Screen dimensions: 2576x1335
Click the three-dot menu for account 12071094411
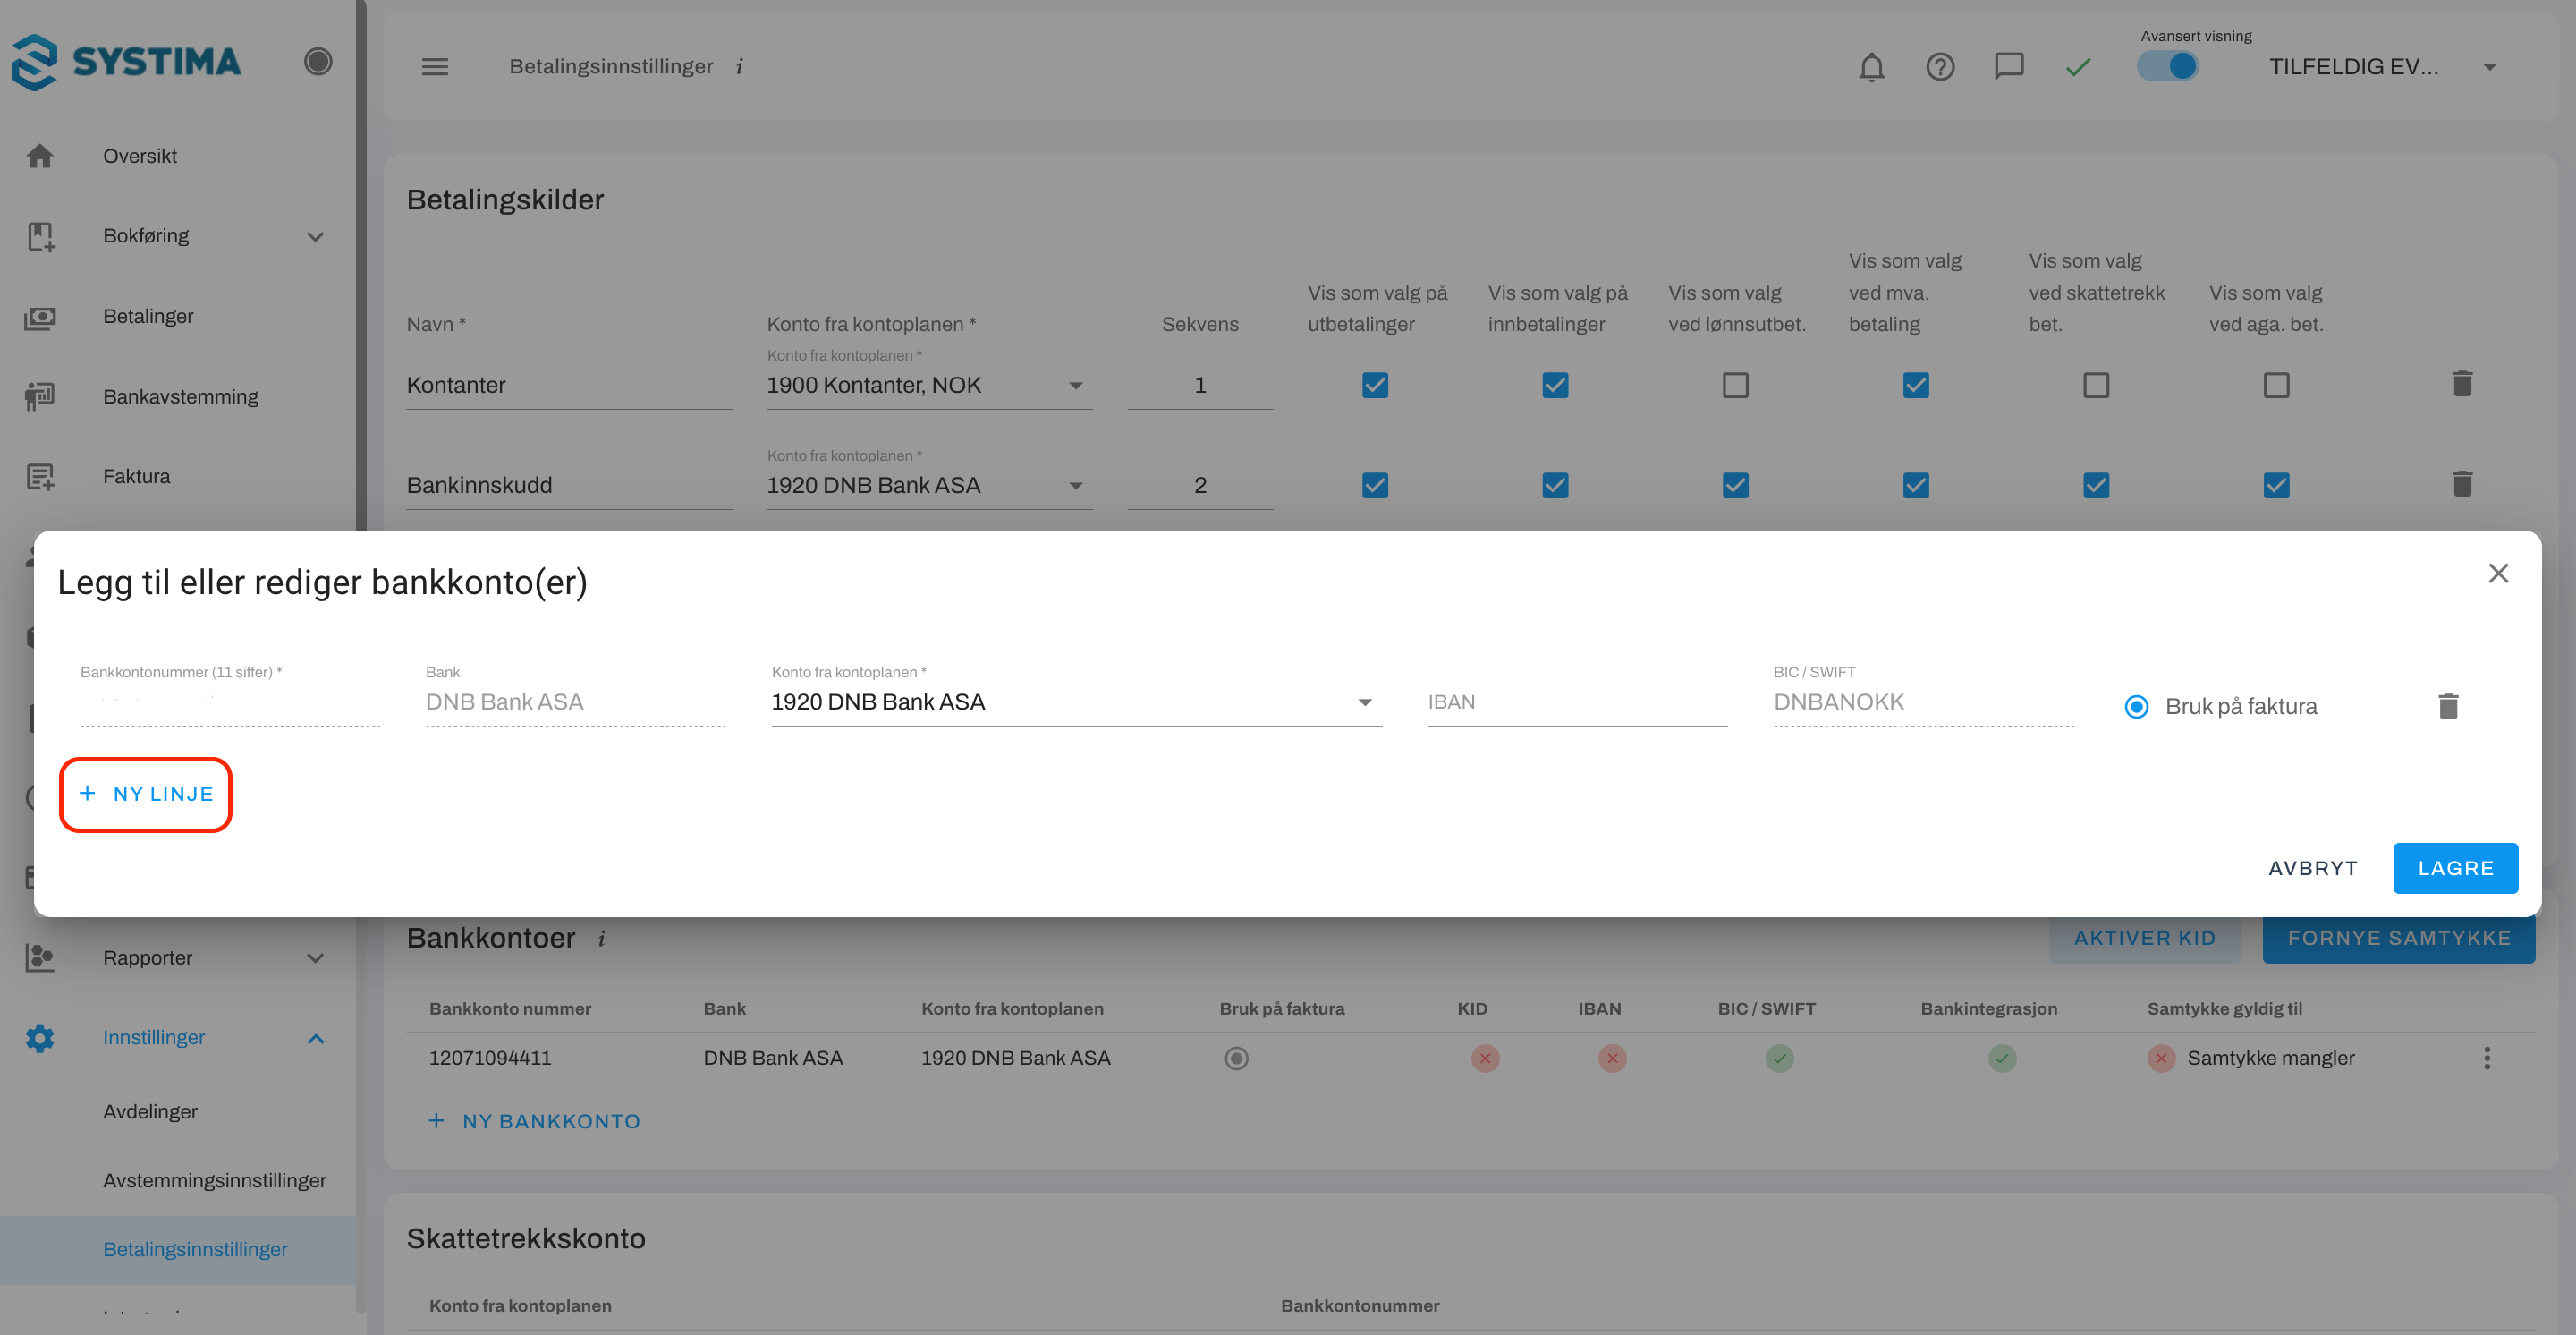(2486, 1058)
